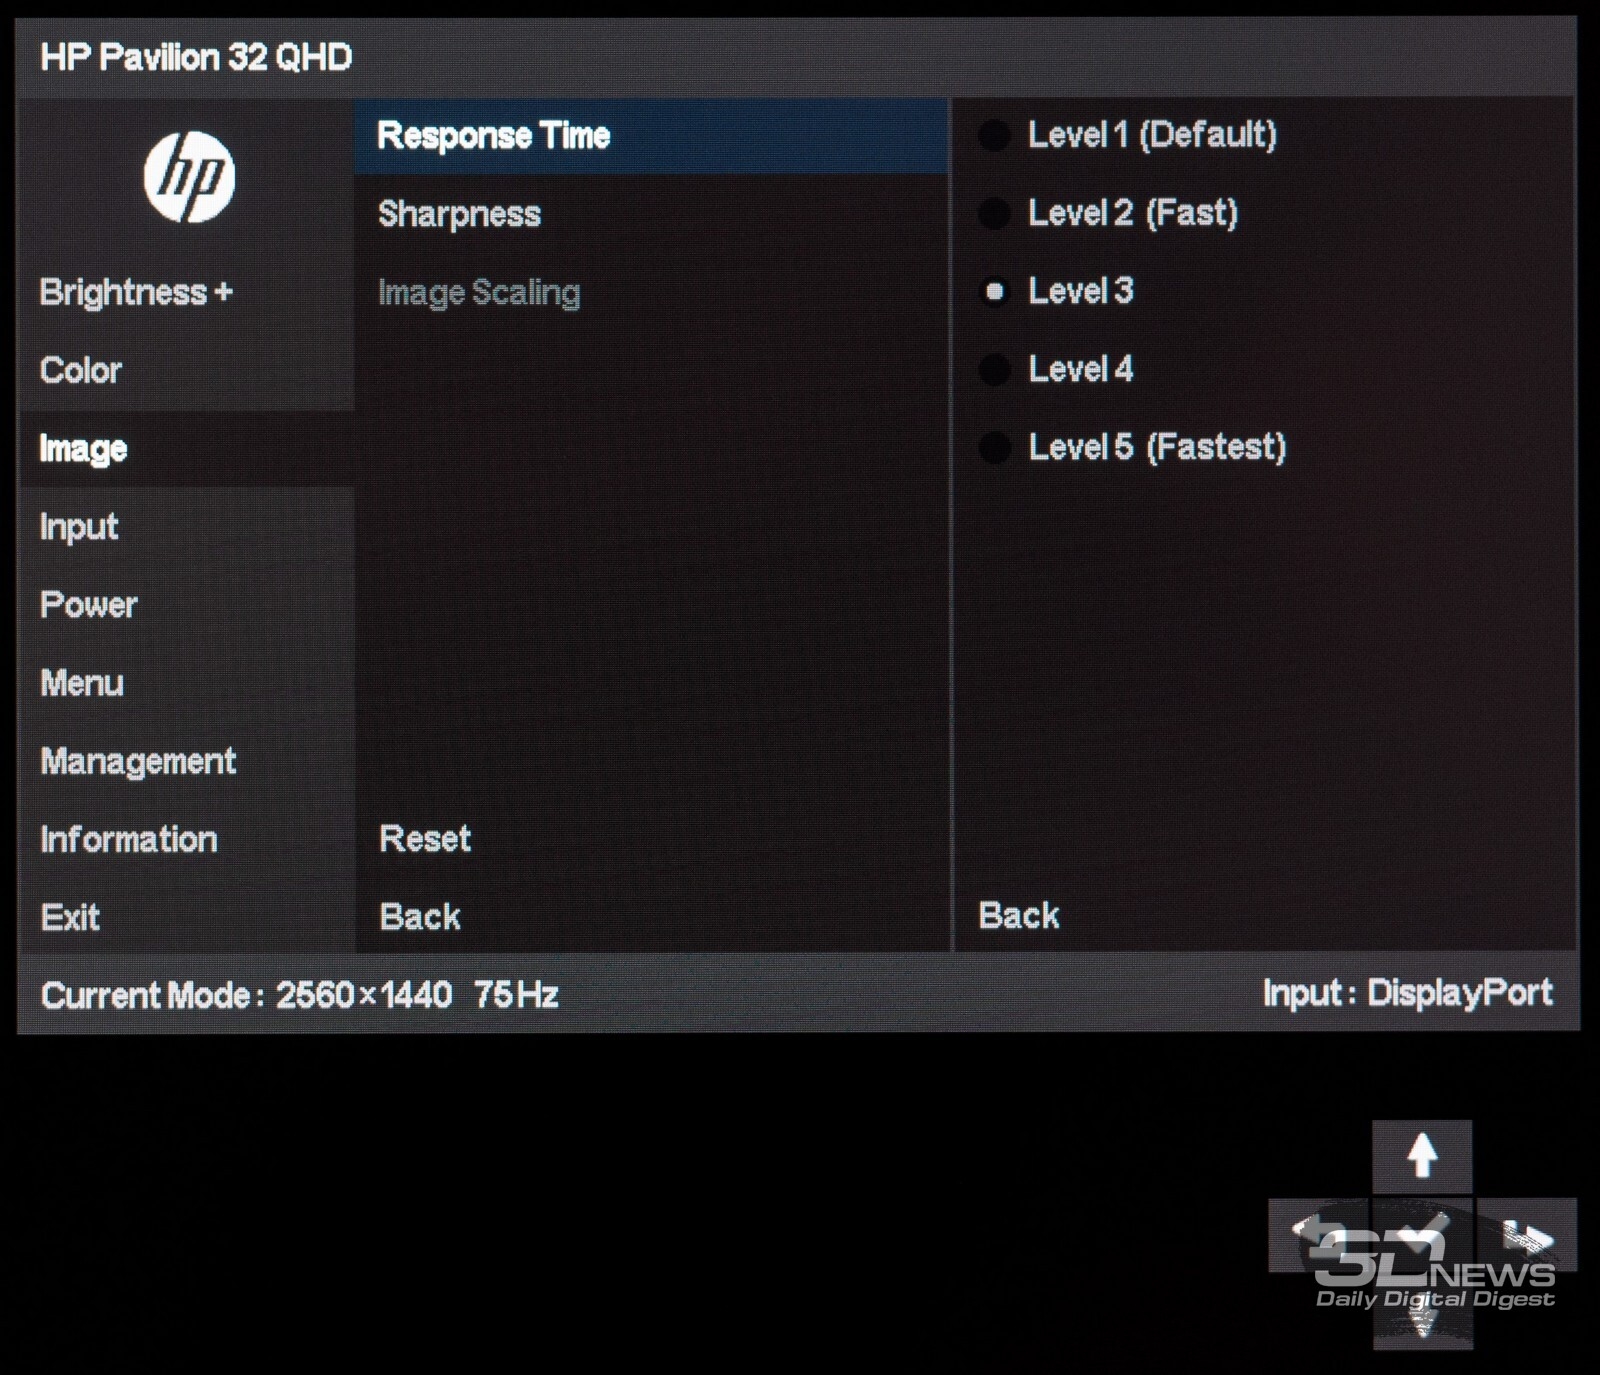Select the Response Time option
Image resolution: width=1600 pixels, height=1375 pixels.
click(x=651, y=136)
